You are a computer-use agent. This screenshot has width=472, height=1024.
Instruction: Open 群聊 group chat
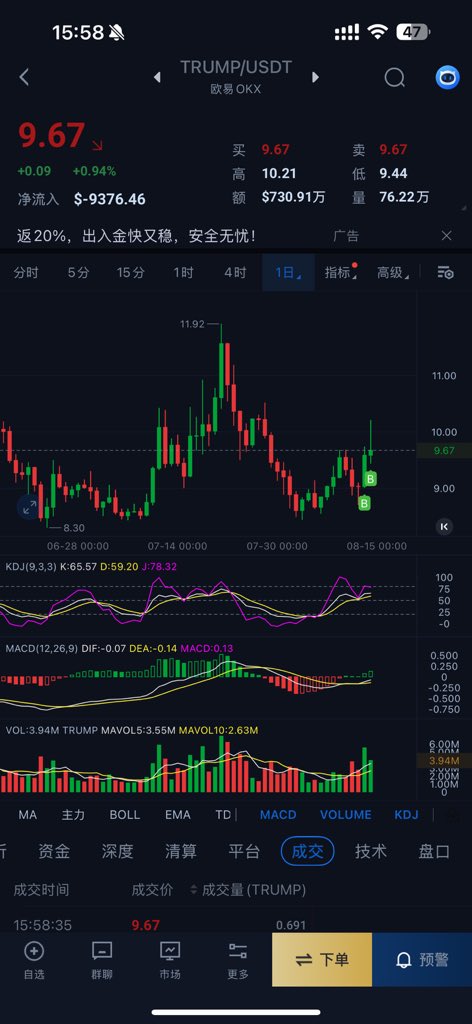(102, 960)
